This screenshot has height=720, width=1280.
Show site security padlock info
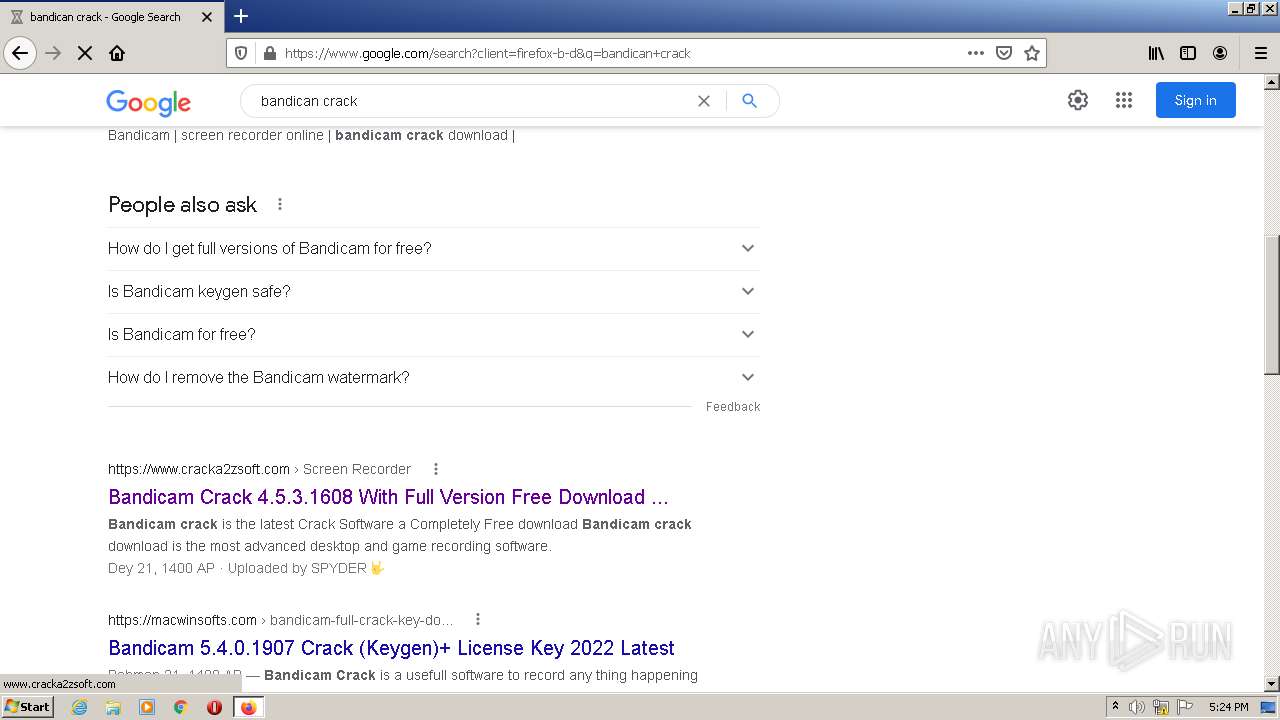pos(269,53)
